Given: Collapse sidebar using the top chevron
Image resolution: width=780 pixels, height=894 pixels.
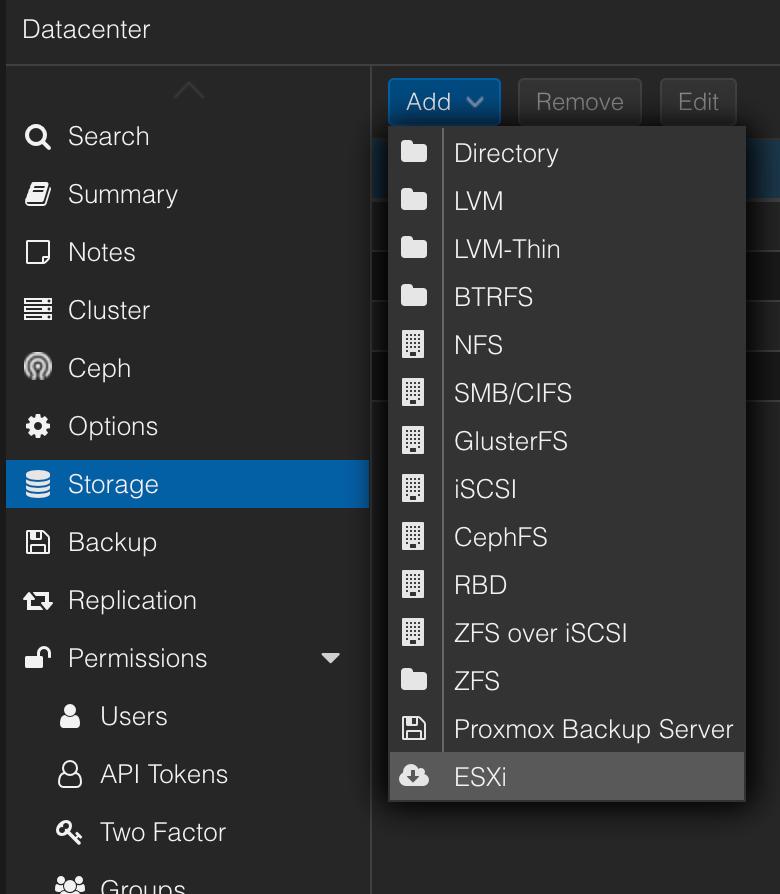Looking at the screenshot, I should (x=189, y=91).
